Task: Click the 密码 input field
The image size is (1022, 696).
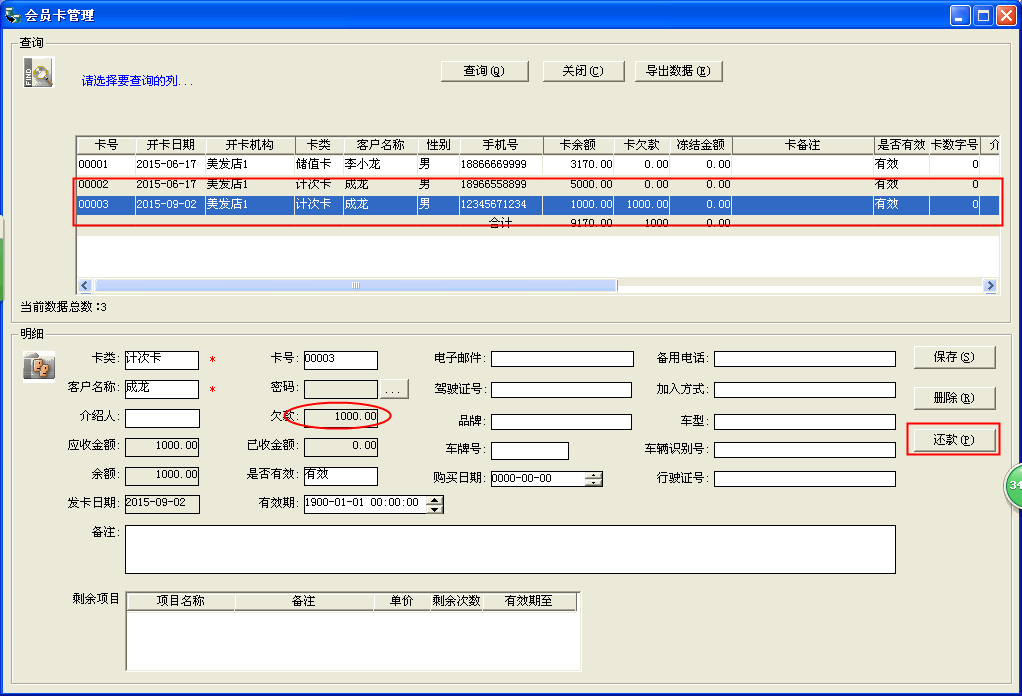Action: tap(341, 389)
